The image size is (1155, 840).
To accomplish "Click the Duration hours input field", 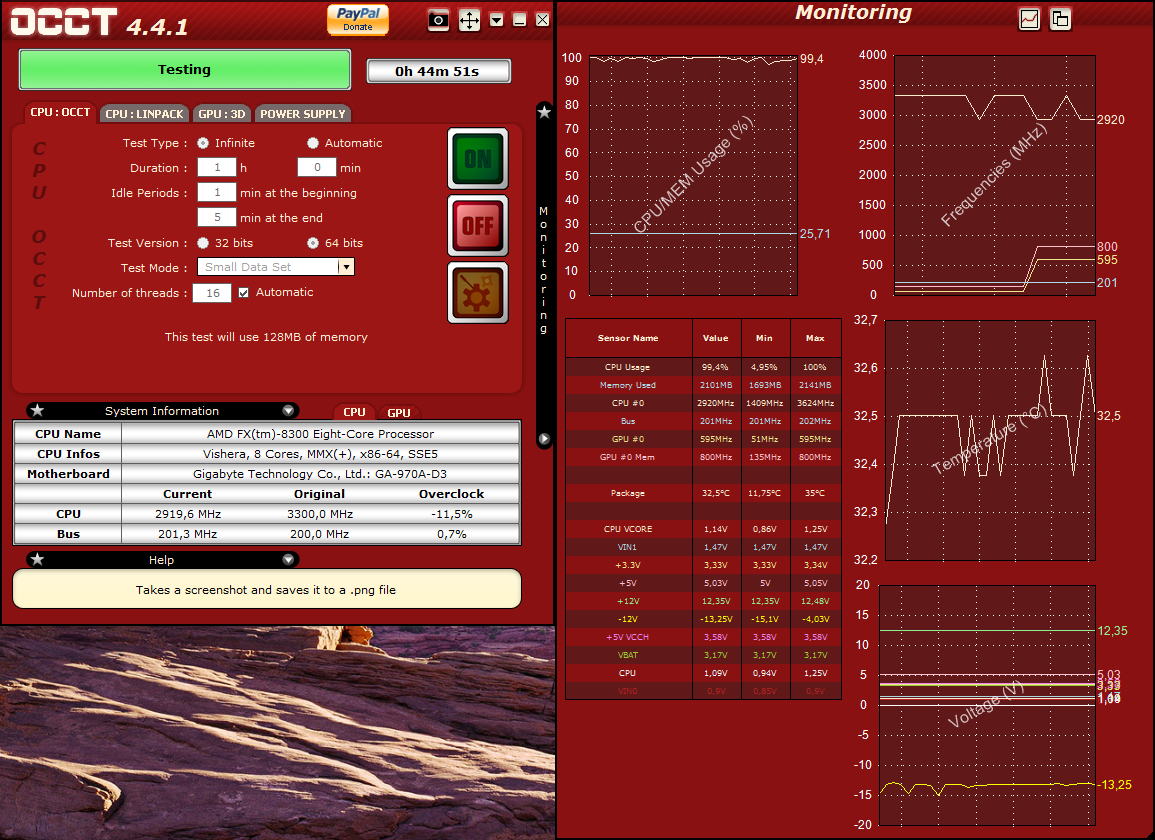I will [x=217, y=167].
